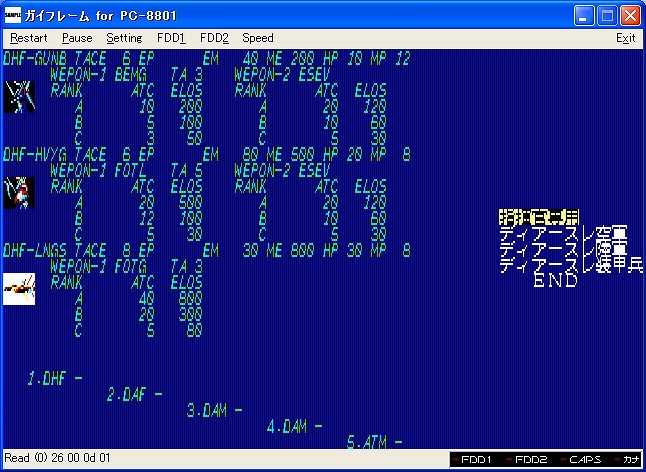Open the Setting menu

point(124,38)
